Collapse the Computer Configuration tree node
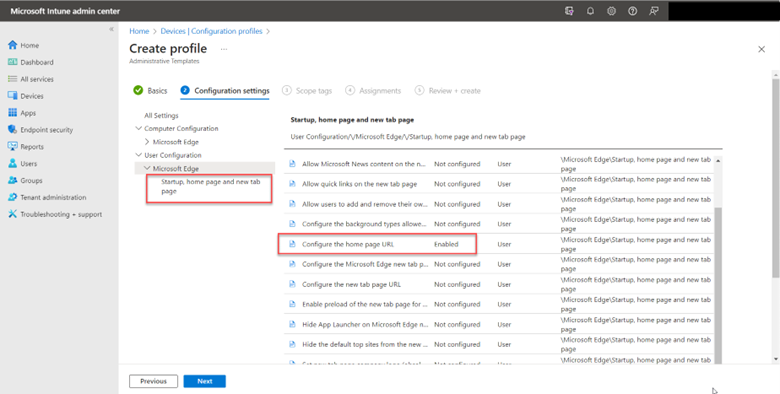Viewport: 780px width, 394px height. point(139,128)
